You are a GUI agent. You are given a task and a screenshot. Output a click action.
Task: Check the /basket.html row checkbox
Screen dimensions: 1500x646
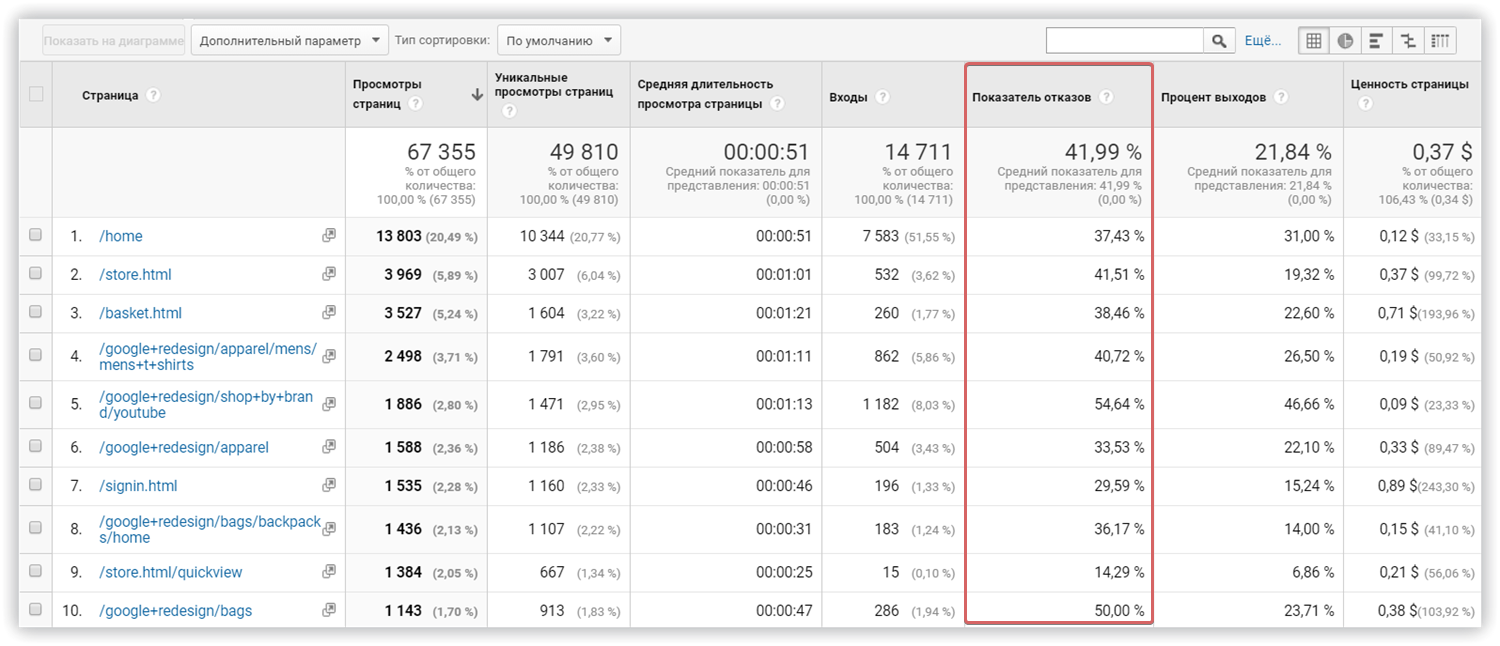35,312
